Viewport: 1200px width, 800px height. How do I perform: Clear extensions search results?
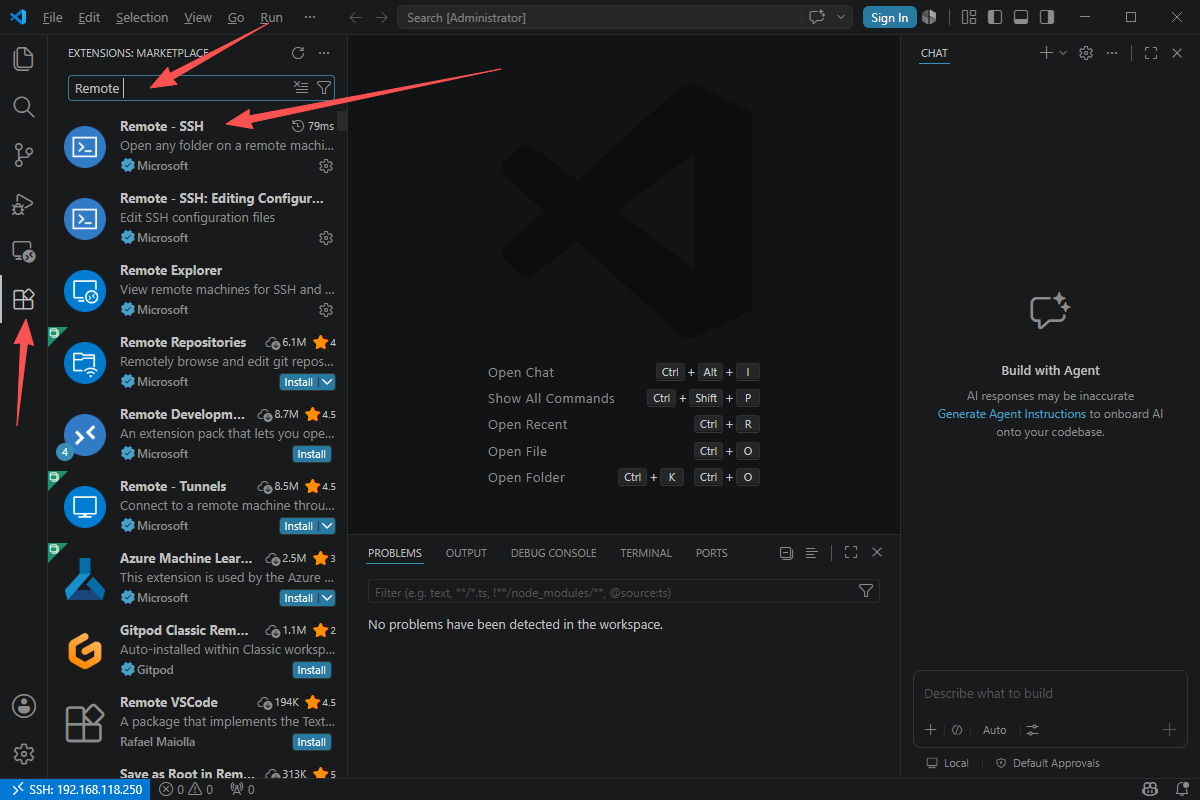pyautogui.click(x=301, y=88)
